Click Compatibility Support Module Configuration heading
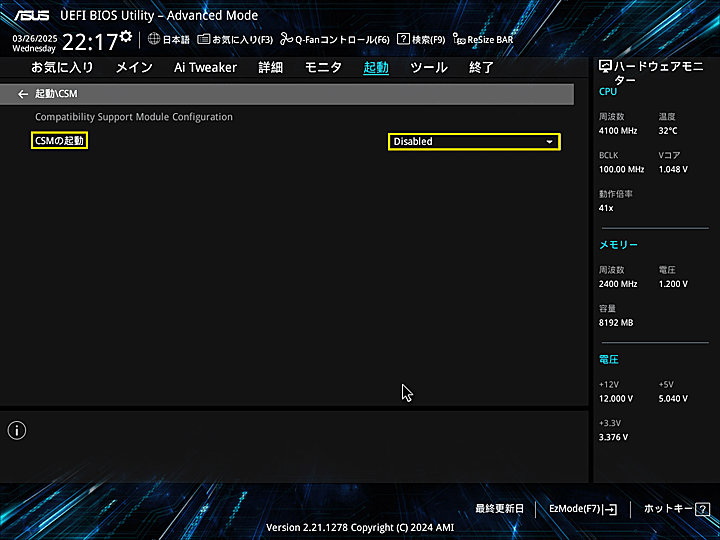 134,117
